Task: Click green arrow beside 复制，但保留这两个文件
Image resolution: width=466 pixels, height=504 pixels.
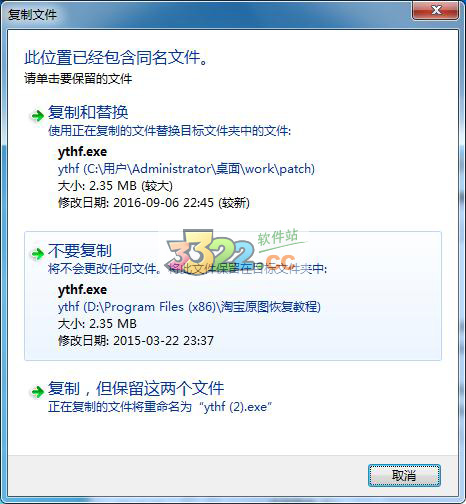Action: click(x=37, y=392)
